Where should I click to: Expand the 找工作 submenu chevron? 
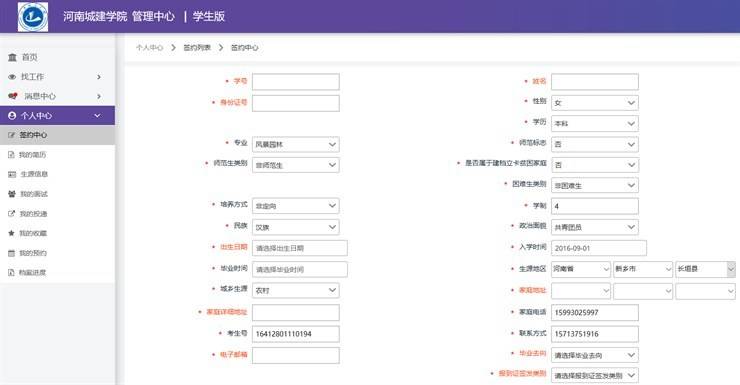tap(99, 76)
